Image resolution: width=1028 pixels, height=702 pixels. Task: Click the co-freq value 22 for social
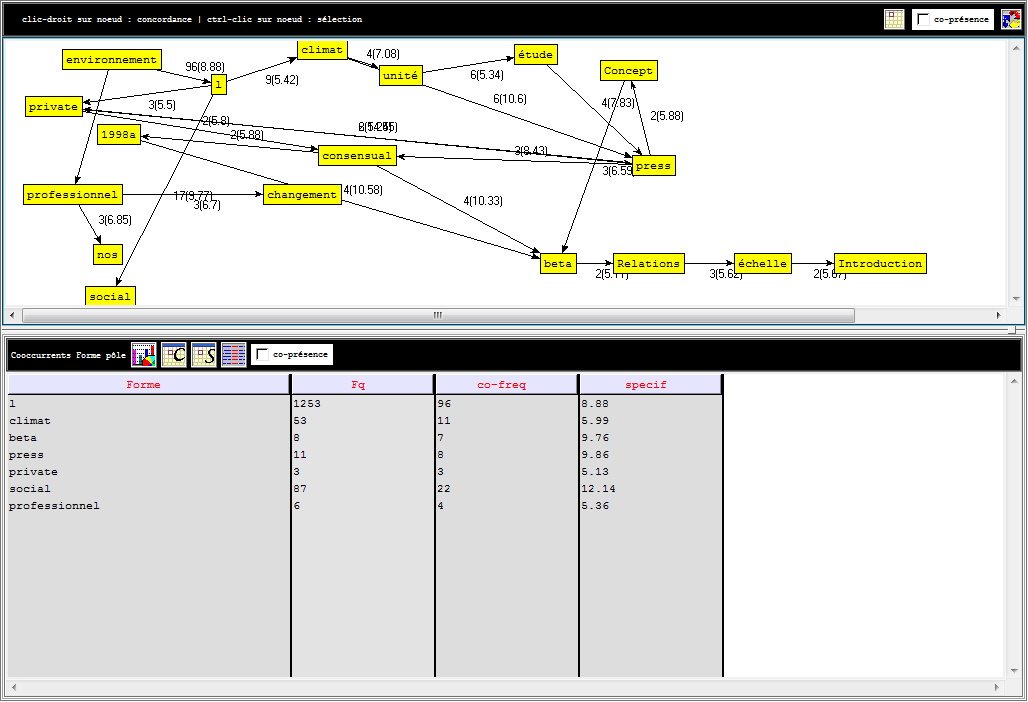[x=445, y=489]
